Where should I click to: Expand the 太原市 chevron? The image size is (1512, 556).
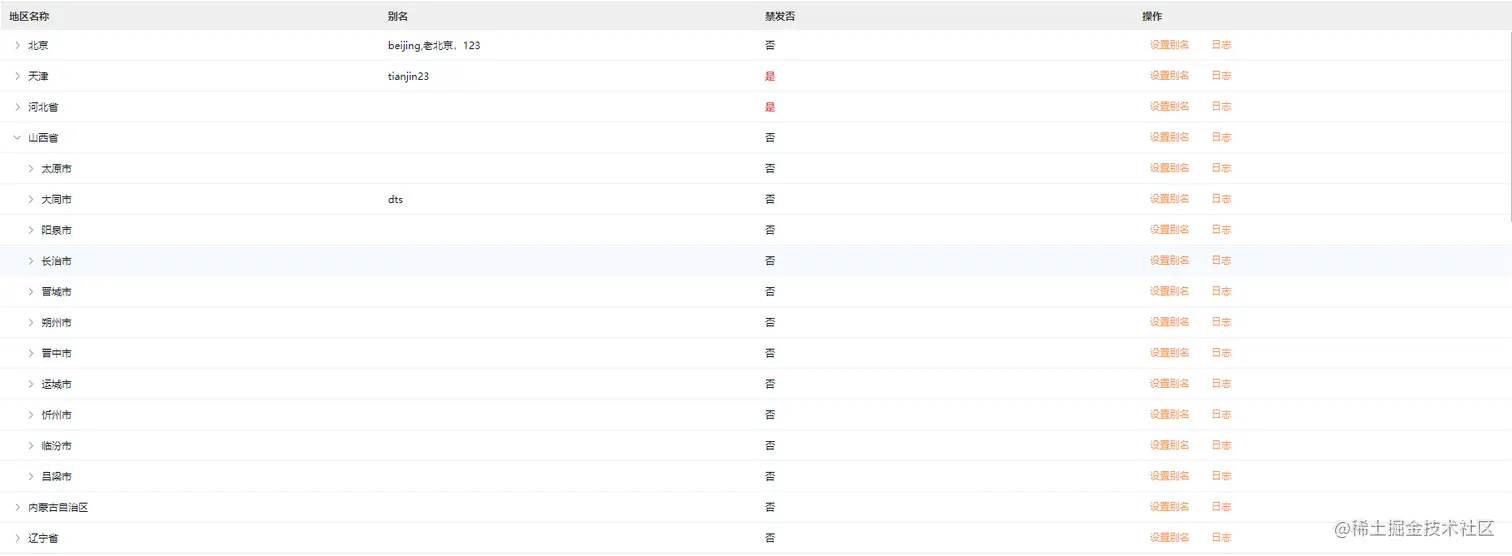coord(31,169)
